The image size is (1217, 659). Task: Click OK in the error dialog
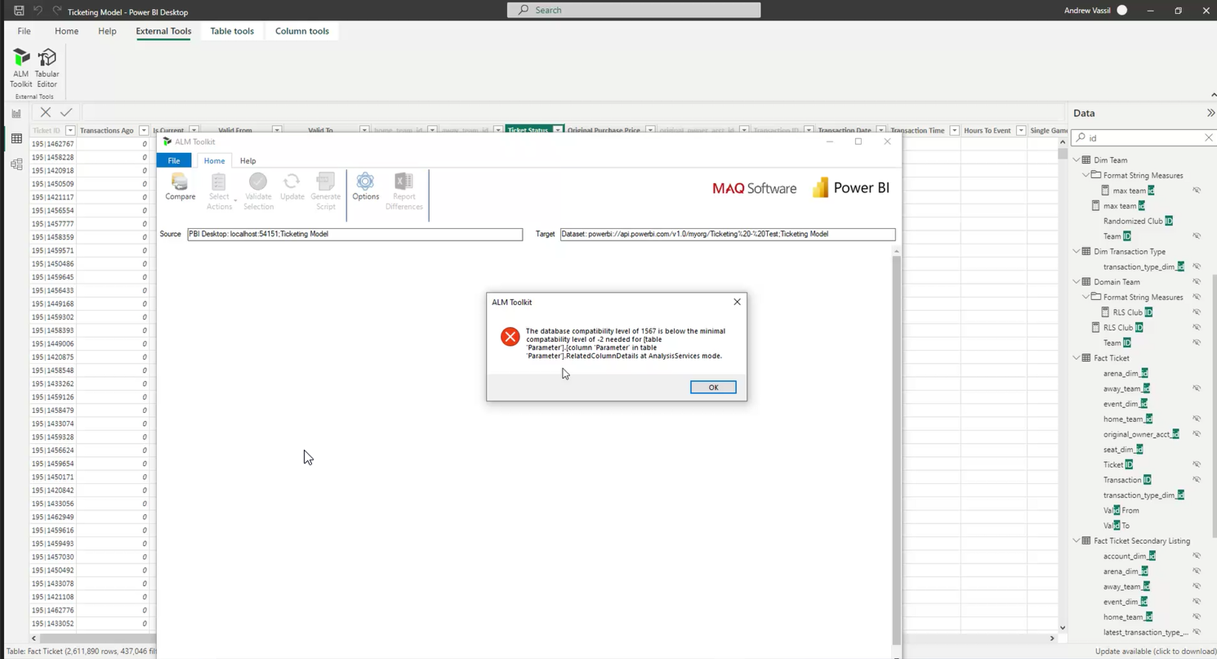coord(713,387)
